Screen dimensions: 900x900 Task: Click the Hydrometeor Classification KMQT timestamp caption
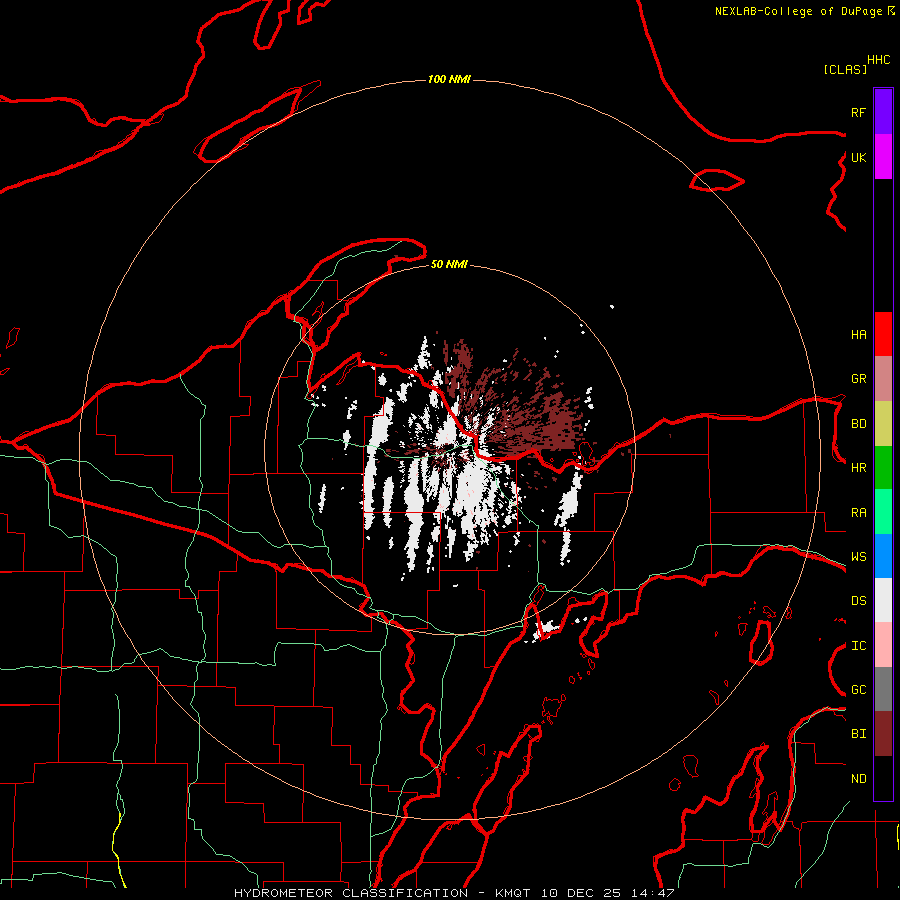tap(454, 893)
